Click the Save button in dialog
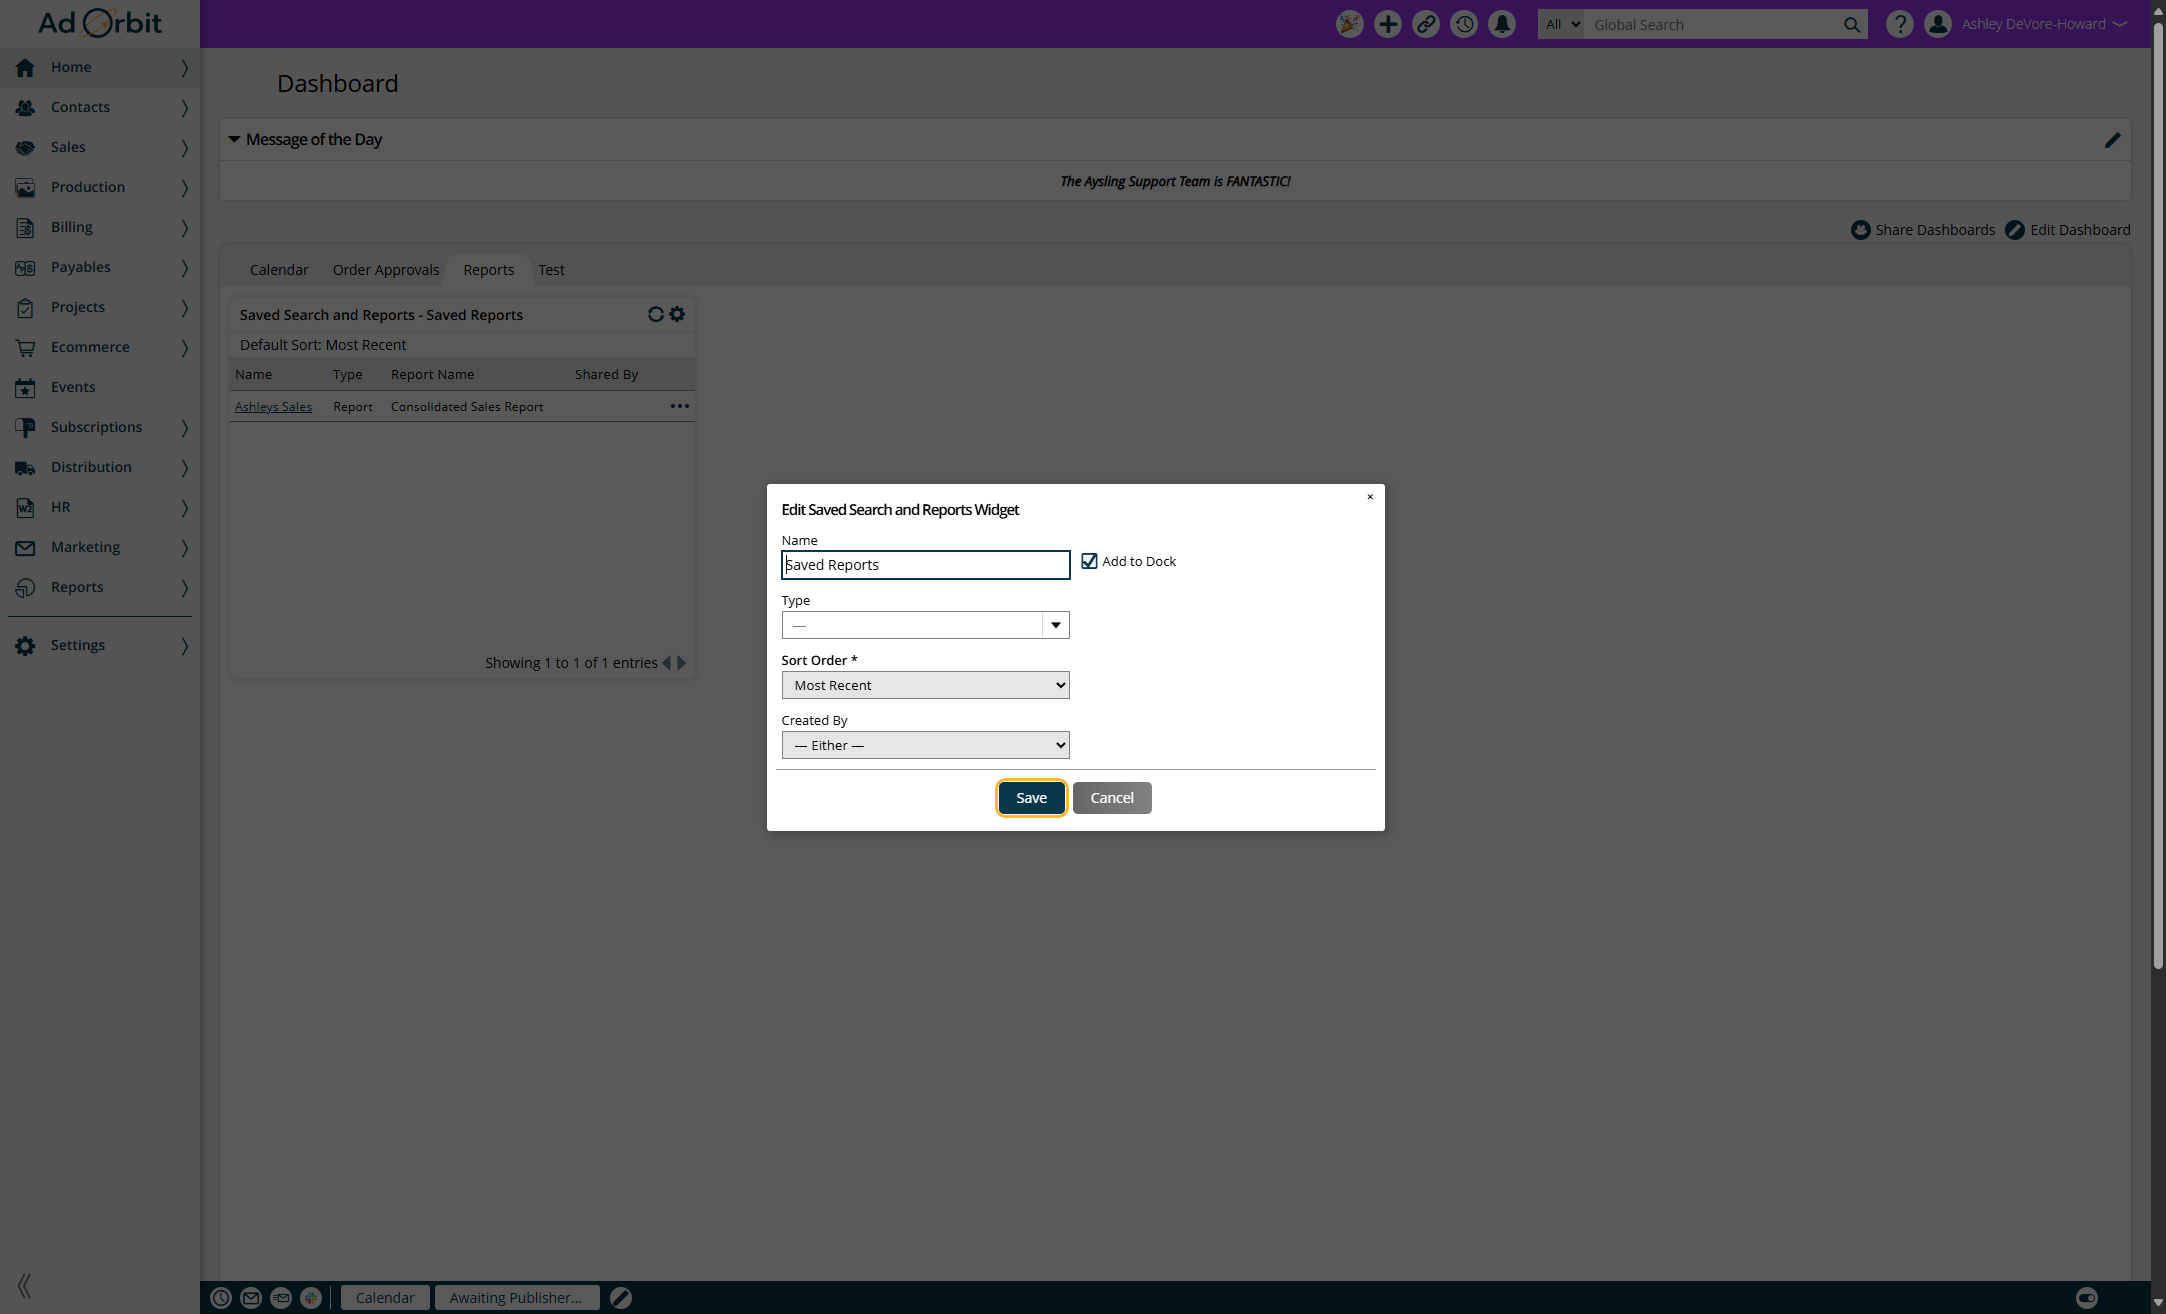This screenshot has height=1314, width=2166. pos(1031,798)
